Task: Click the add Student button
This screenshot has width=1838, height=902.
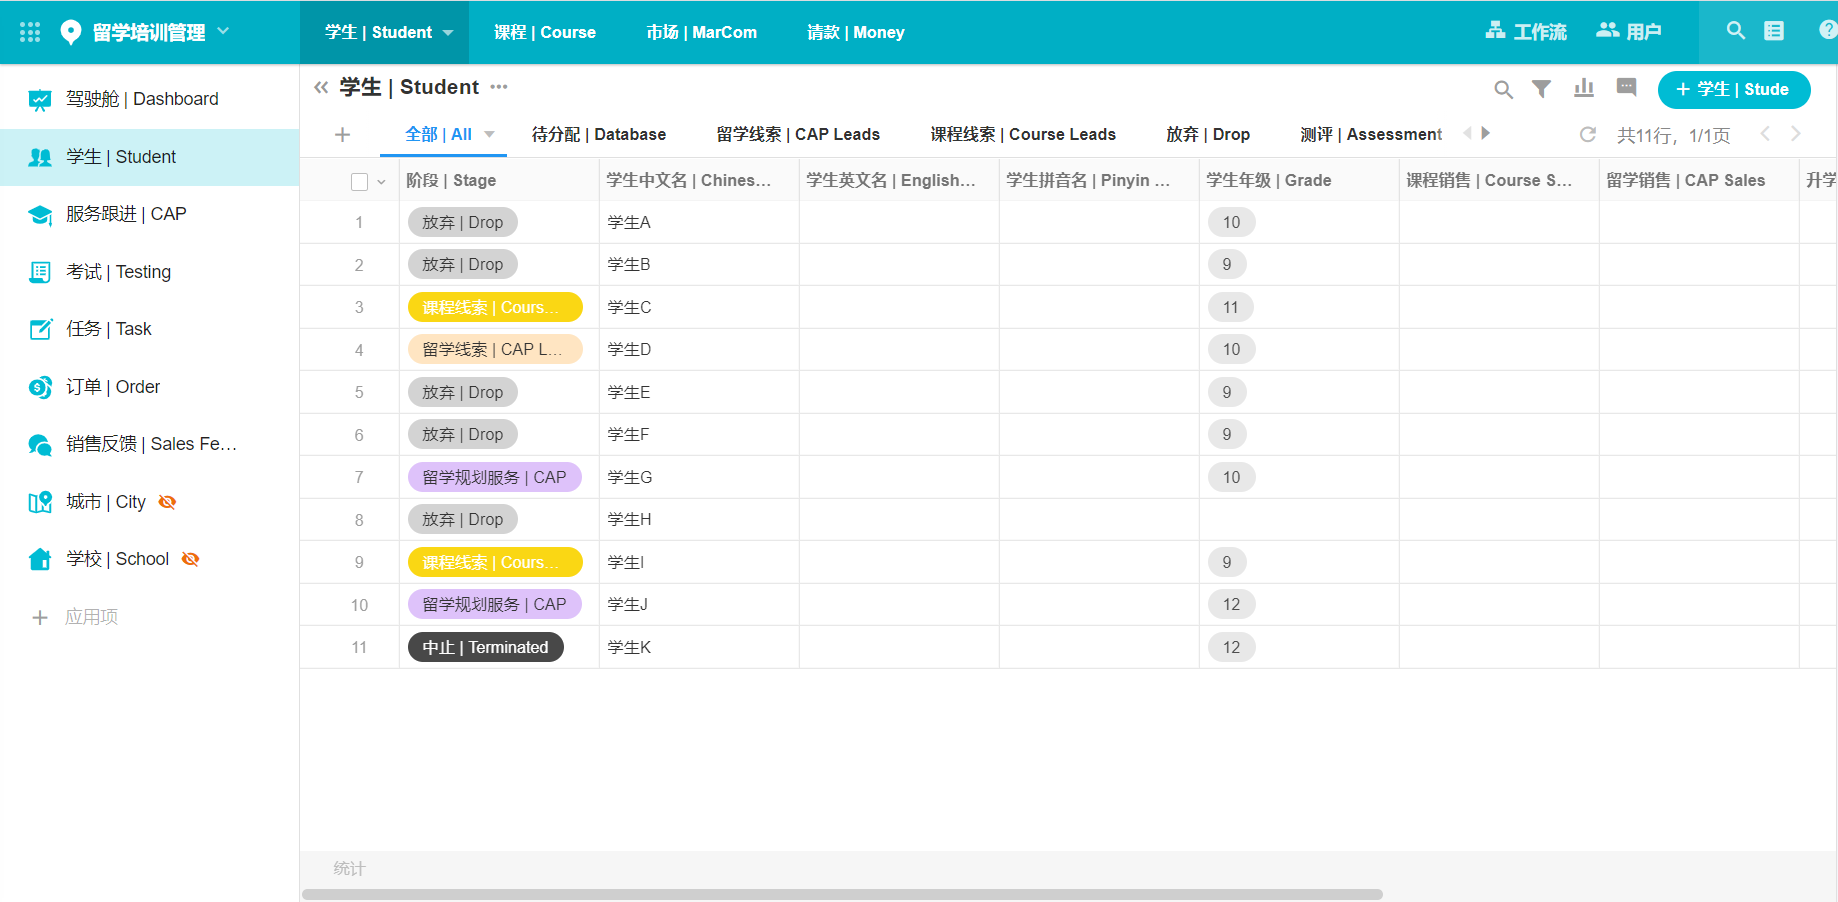Action: (1733, 89)
